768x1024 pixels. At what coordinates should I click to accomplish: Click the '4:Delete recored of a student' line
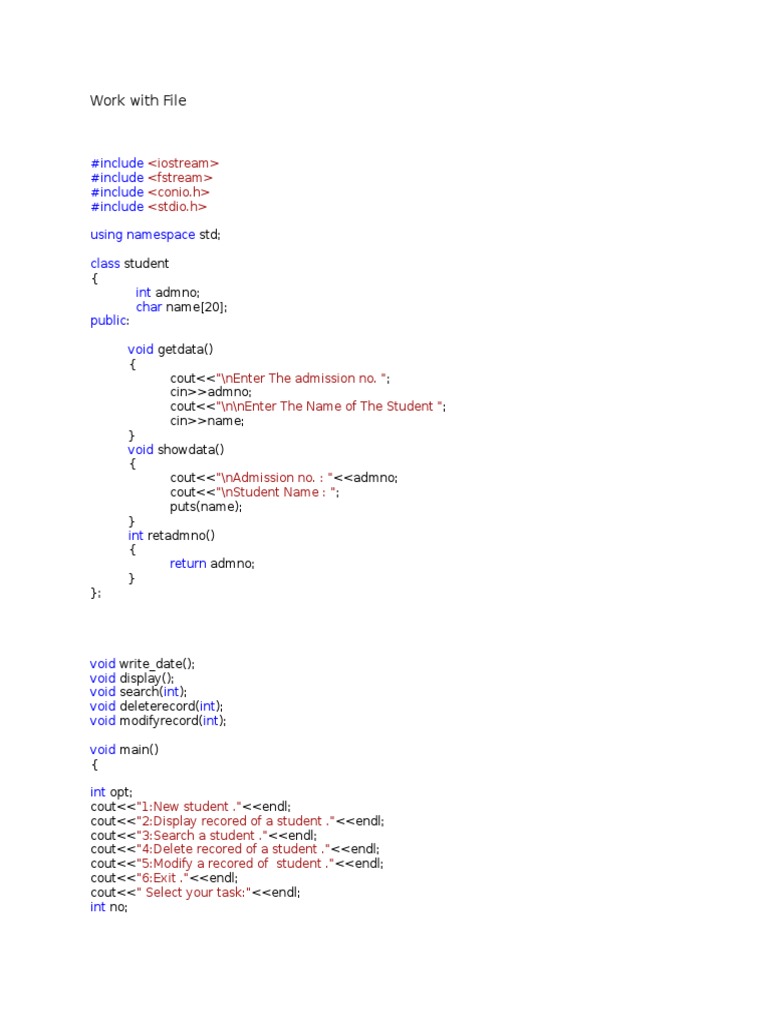[x=235, y=849]
